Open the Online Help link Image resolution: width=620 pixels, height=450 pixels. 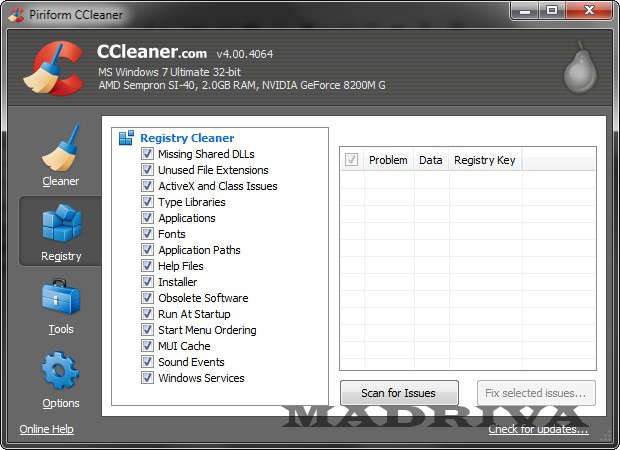[x=47, y=429]
